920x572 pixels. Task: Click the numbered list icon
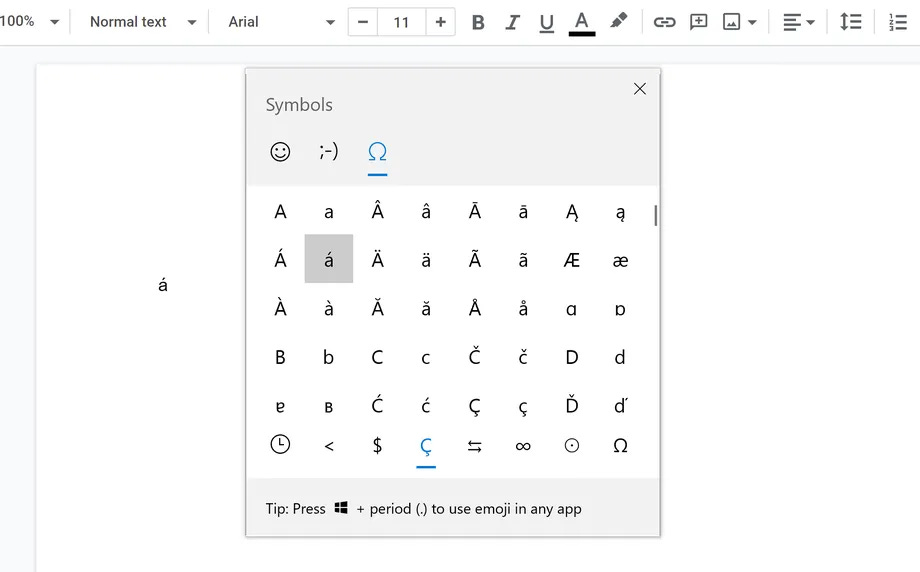[x=897, y=22]
